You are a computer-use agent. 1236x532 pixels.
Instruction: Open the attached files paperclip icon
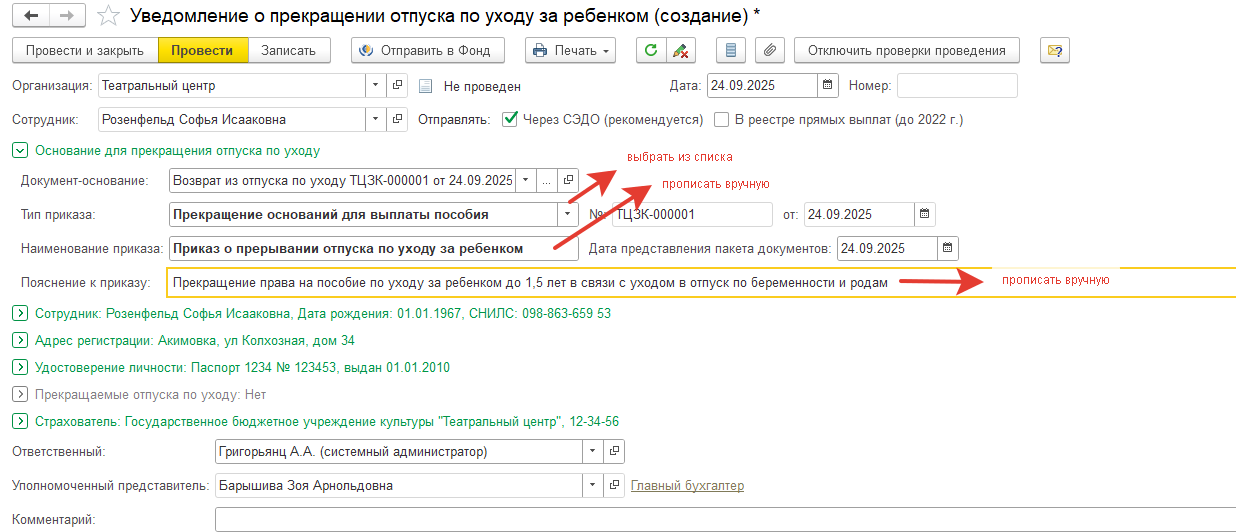(770, 50)
